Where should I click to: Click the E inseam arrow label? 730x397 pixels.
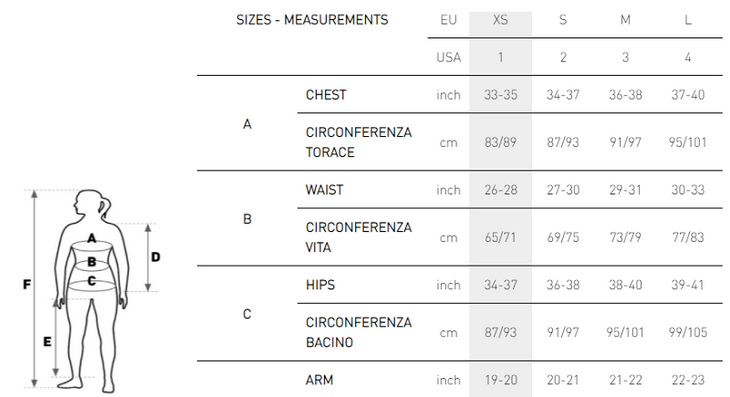(x=47, y=342)
